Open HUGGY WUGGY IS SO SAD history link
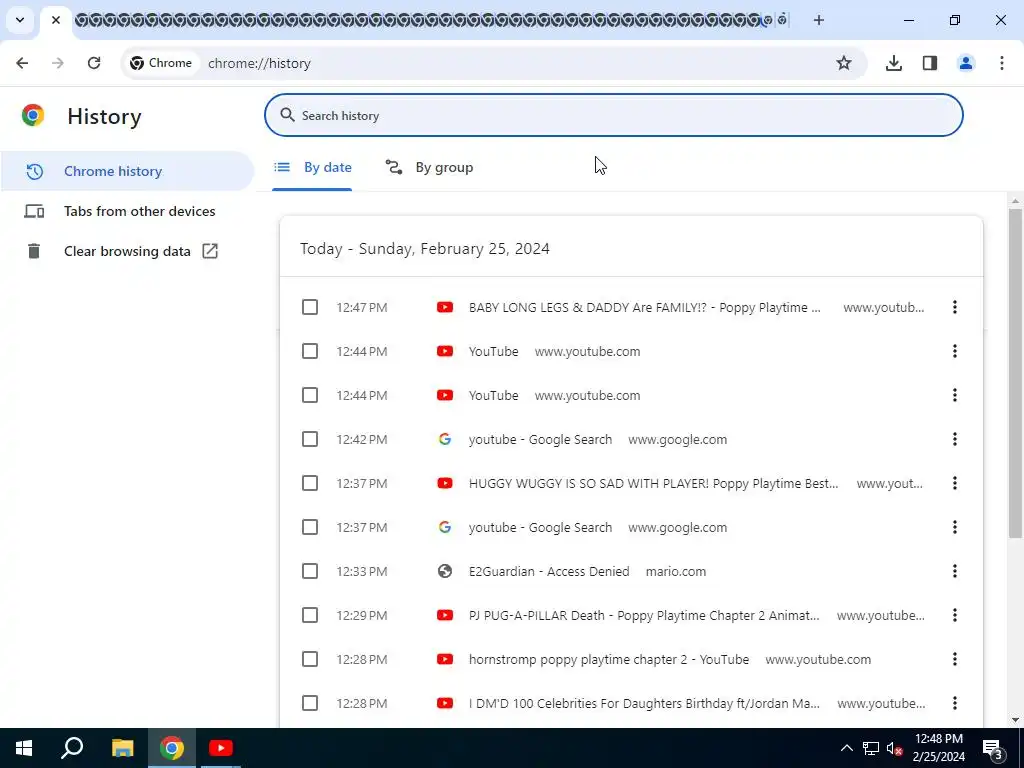 coord(654,484)
